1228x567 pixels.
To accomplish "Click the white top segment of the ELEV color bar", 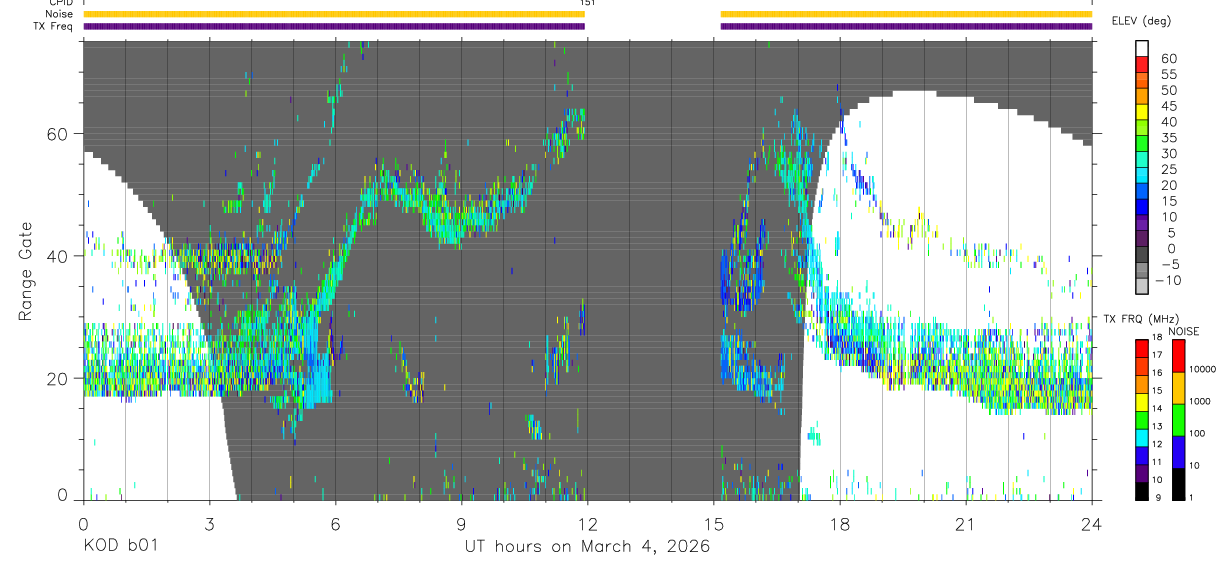I will tap(1141, 49).
